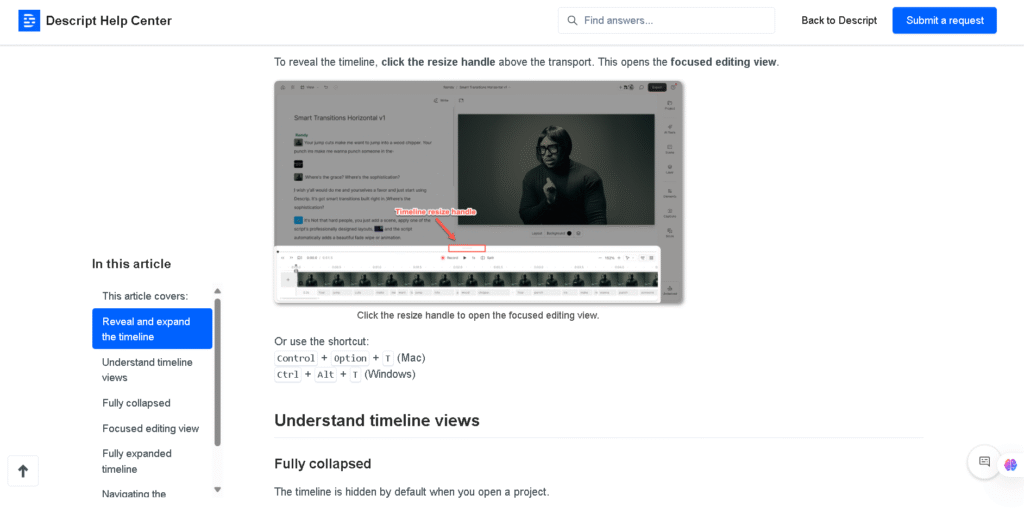1024x514 pixels.
Task: Click the bold 'focused editing view' text
Action: point(724,62)
